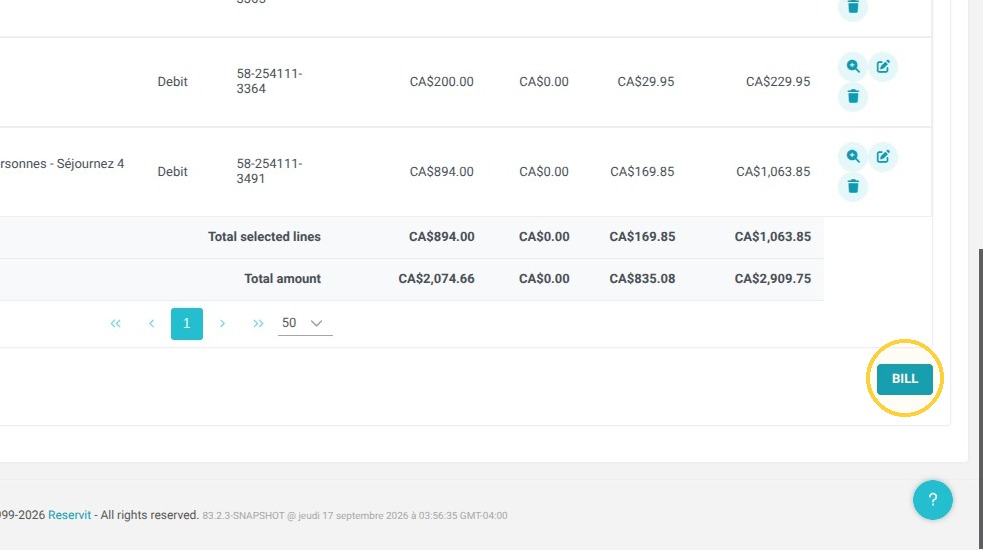The image size is (983, 550).
Task: Click the 'rsonnes - Séjournez 4' description text
Action: [x=62, y=164]
